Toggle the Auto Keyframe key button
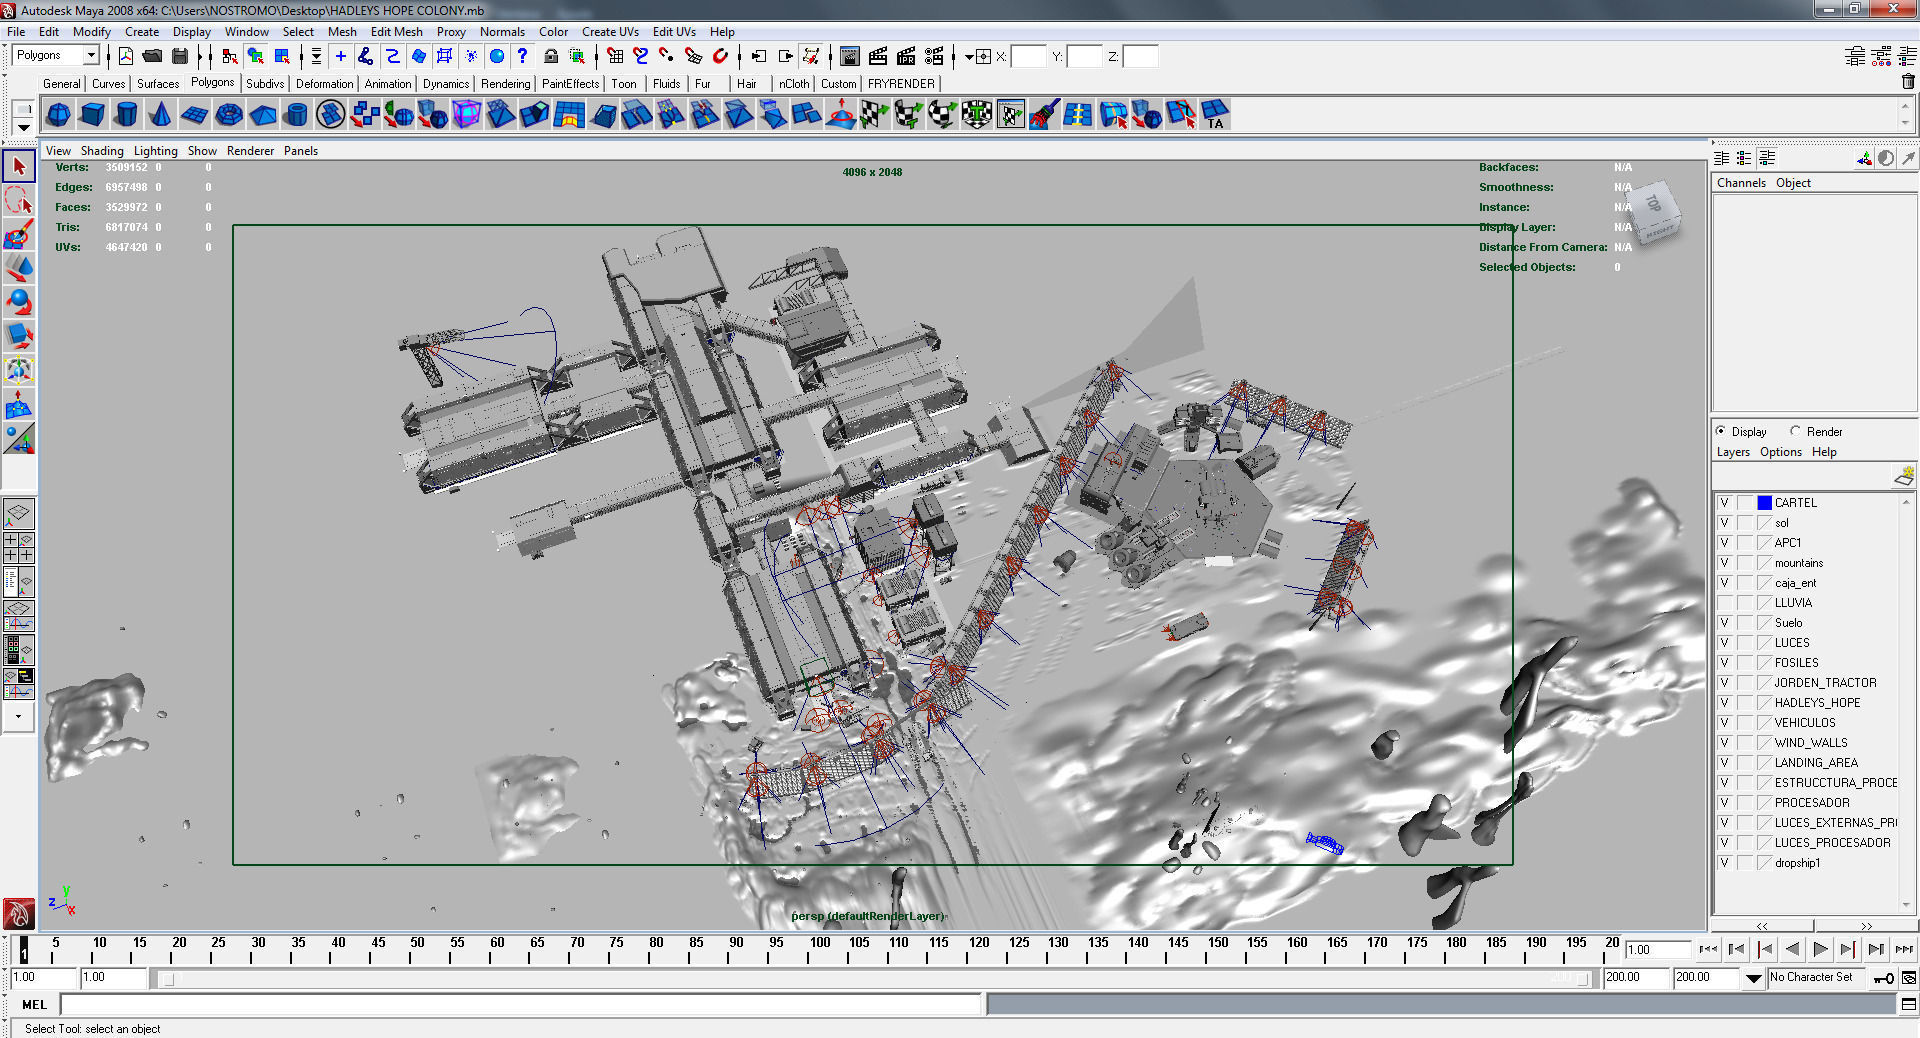 [1883, 978]
